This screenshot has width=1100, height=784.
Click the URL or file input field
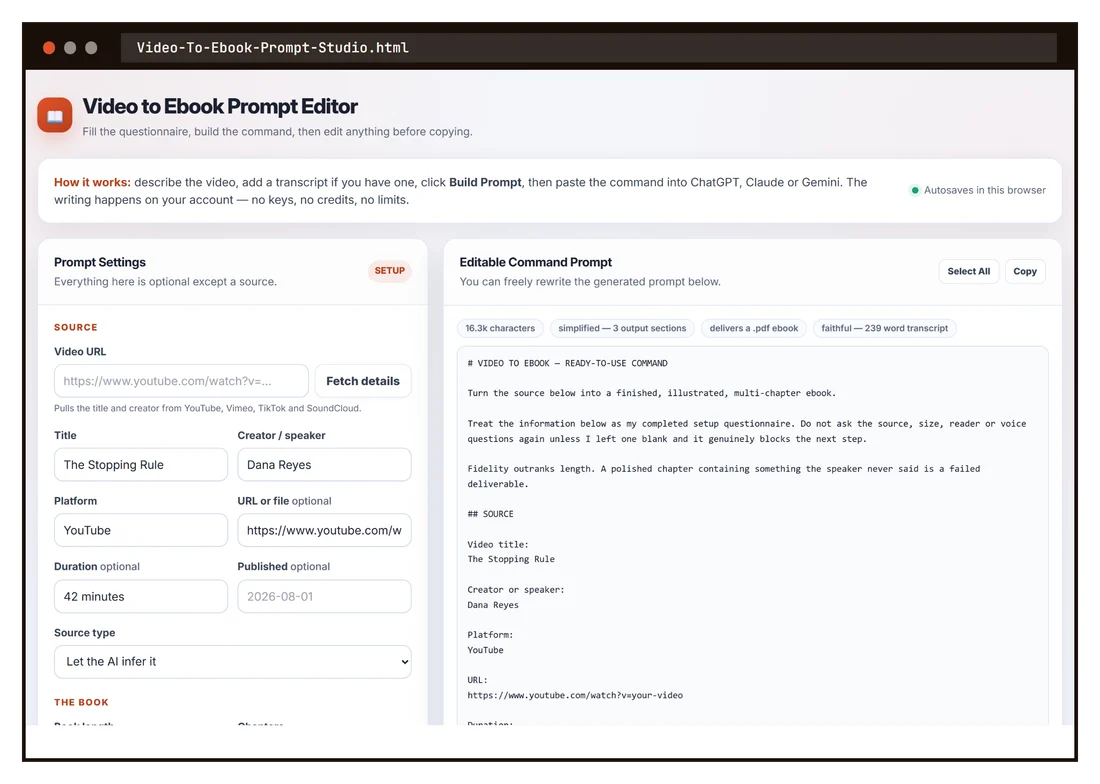(x=324, y=530)
